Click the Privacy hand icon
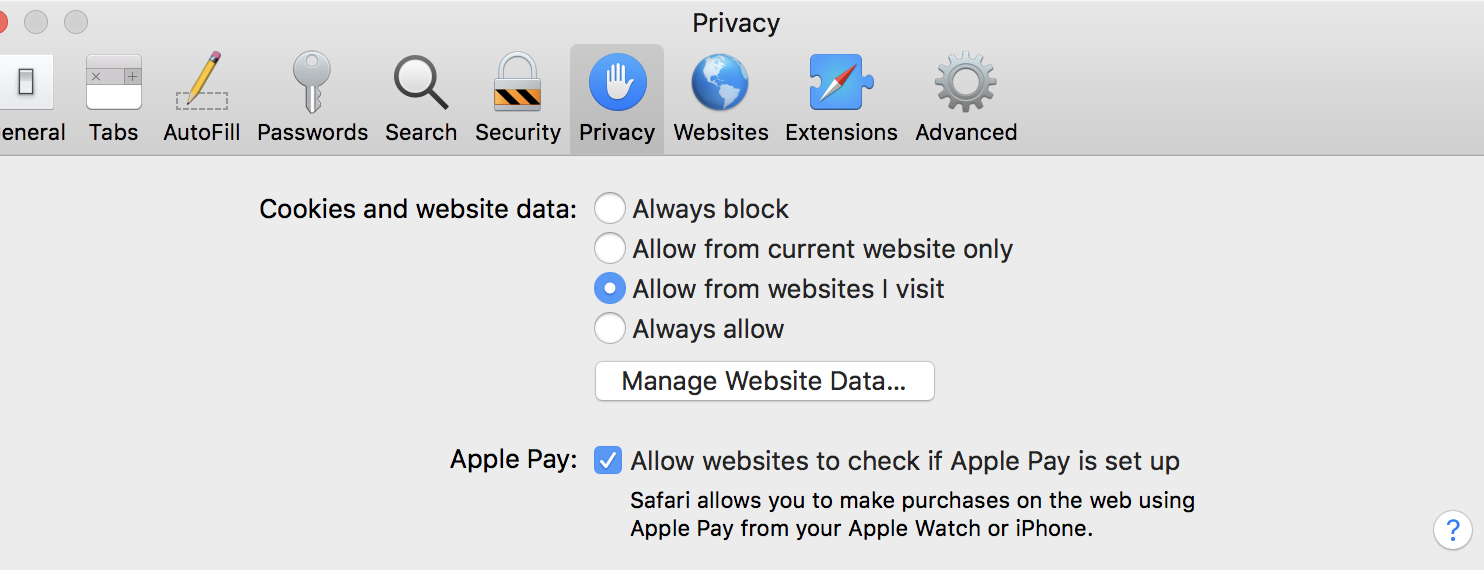The height and width of the screenshot is (570, 1484). pos(617,82)
